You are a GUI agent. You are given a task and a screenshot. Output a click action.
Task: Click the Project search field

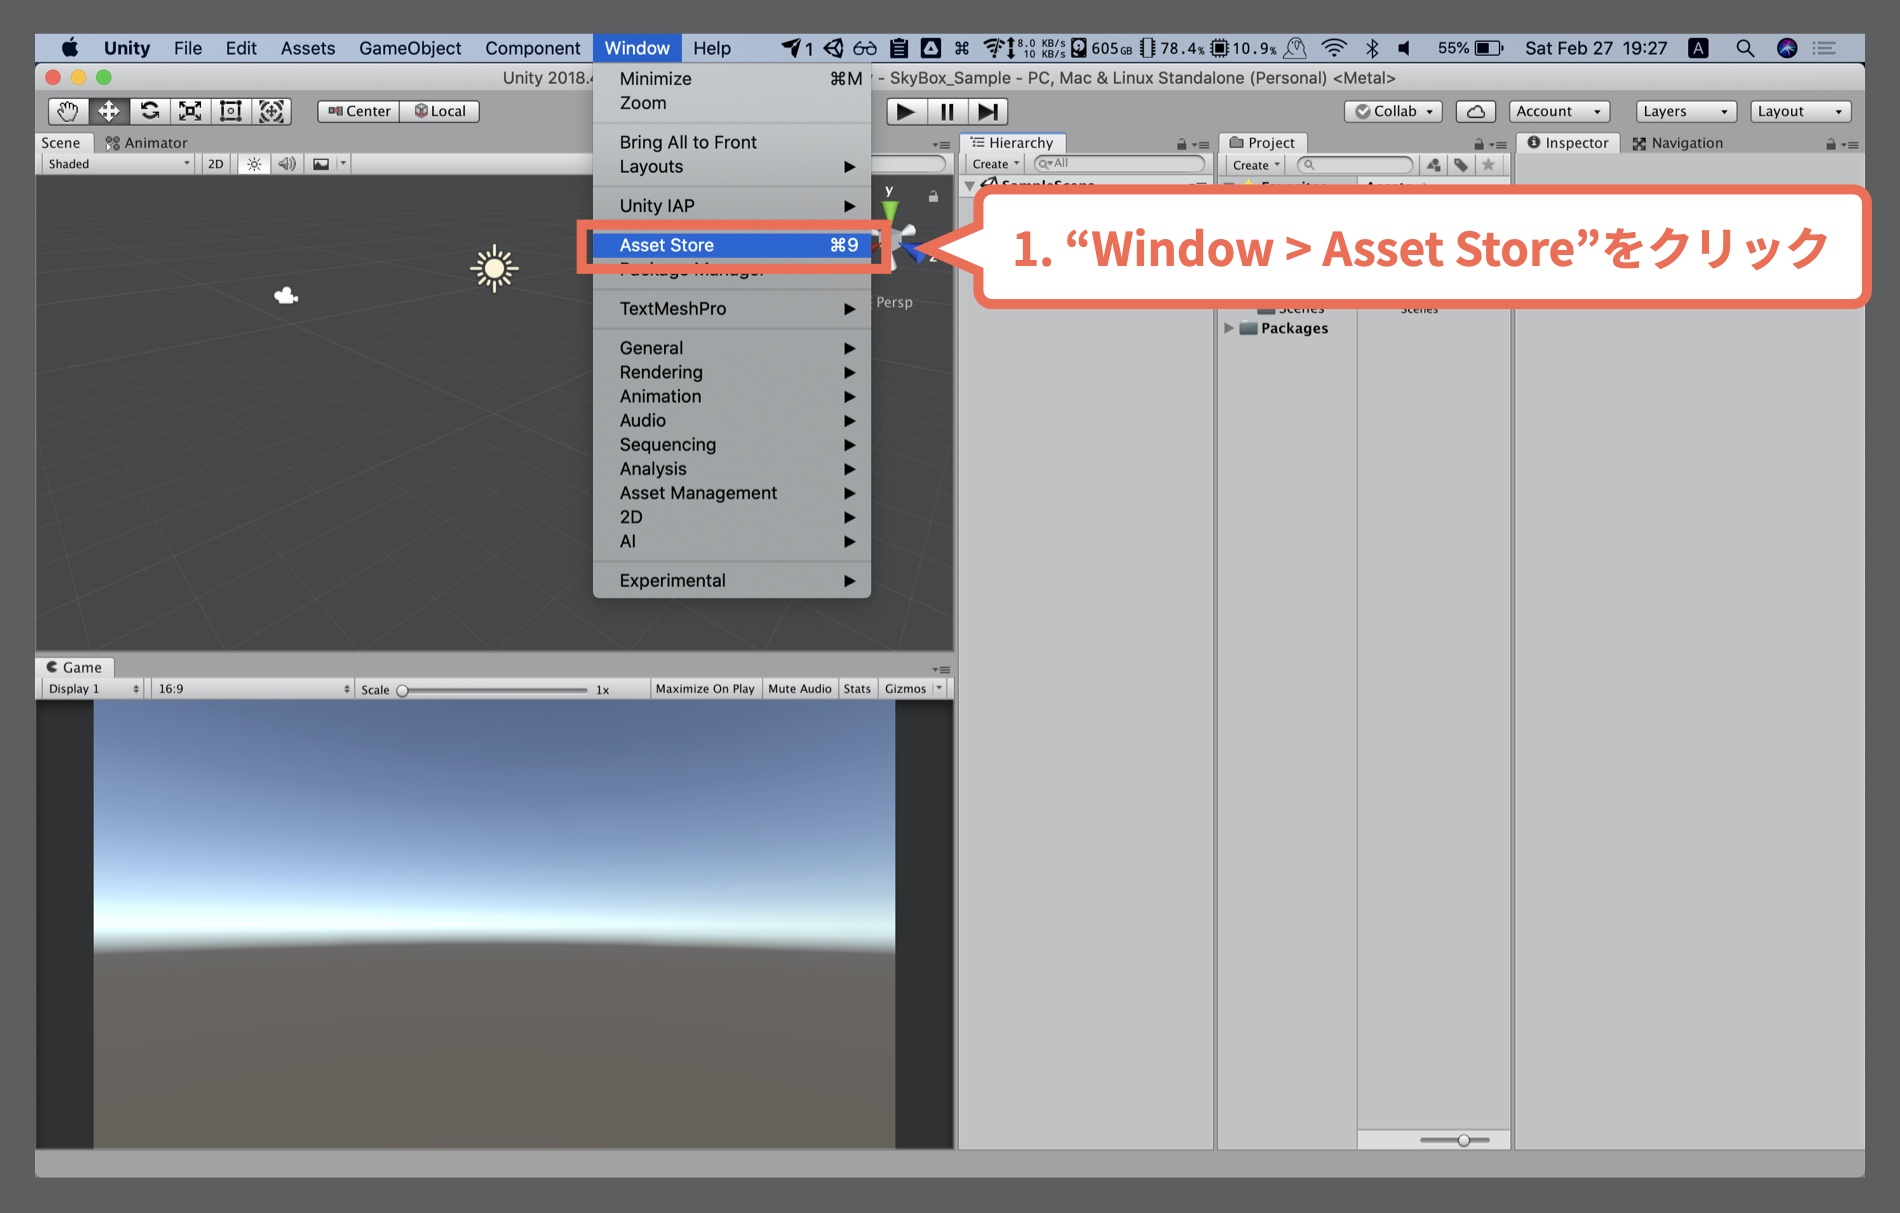coord(1355,165)
